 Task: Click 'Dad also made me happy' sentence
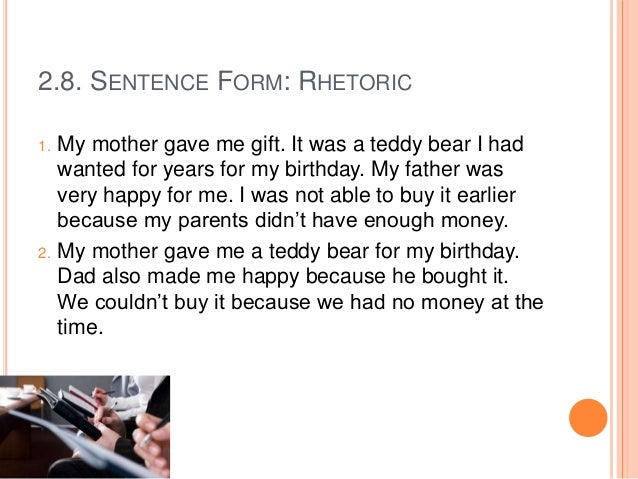(x=178, y=277)
